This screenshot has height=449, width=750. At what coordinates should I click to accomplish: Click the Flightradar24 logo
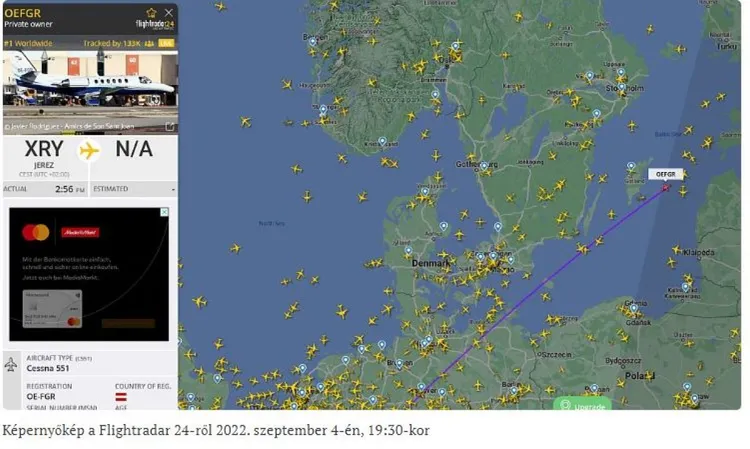[155, 24]
